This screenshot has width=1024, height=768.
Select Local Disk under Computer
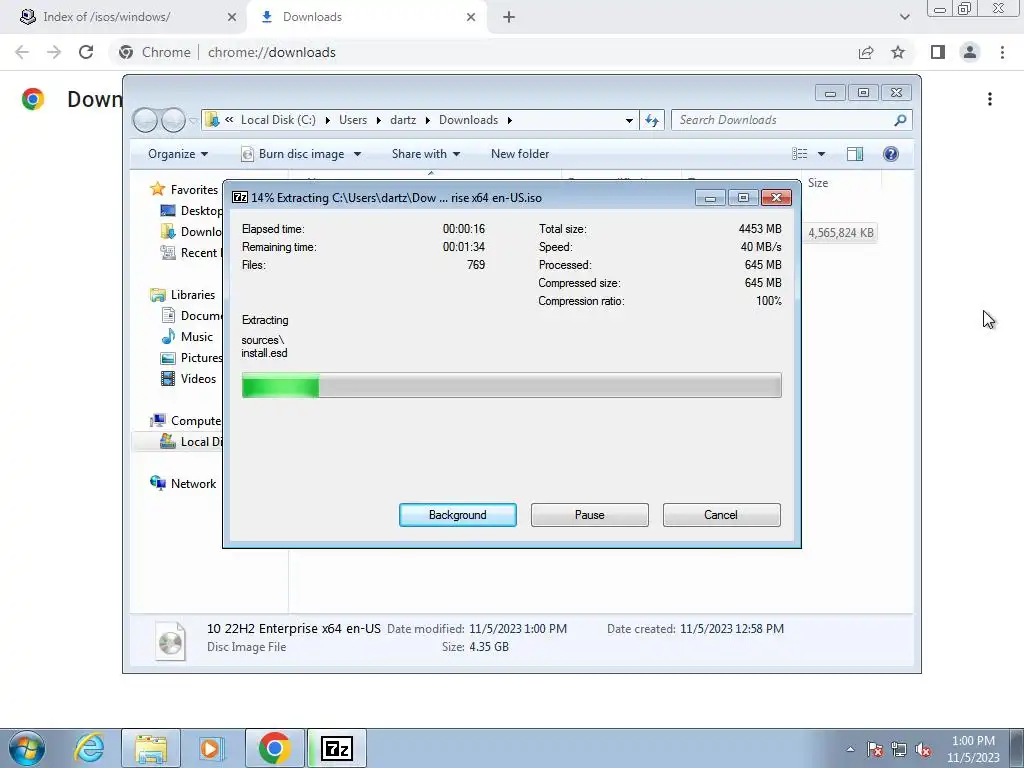pos(178,442)
